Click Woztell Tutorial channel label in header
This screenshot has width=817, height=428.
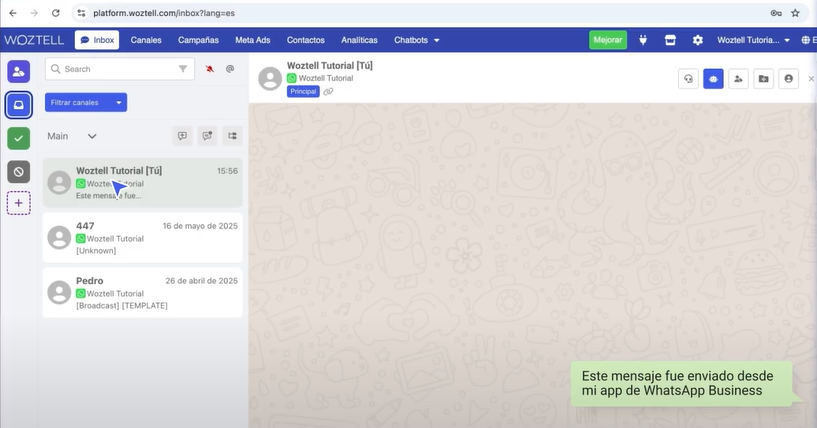point(326,78)
